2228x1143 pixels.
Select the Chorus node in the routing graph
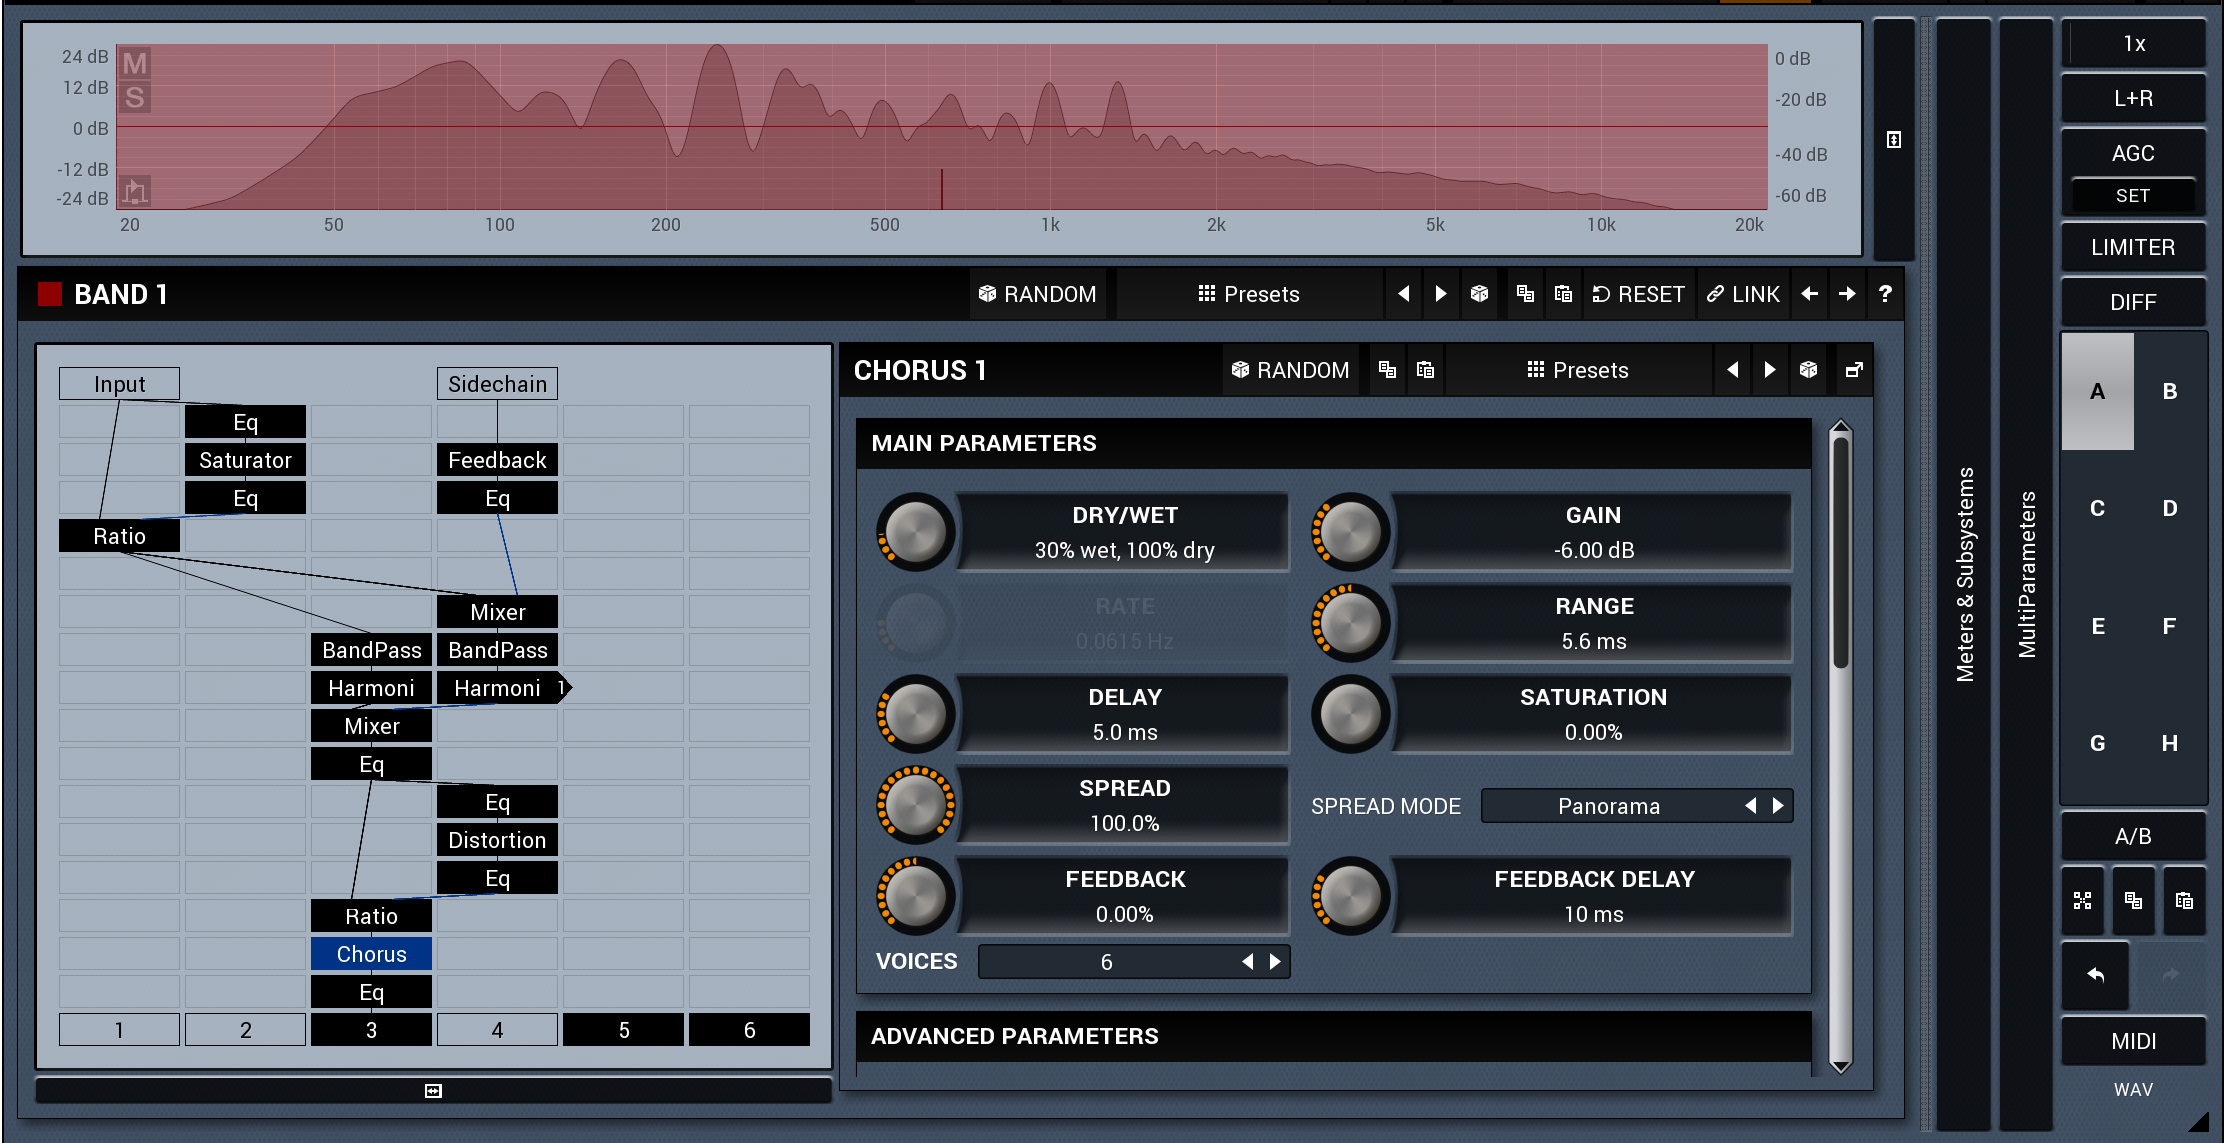(x=371, y=954)
